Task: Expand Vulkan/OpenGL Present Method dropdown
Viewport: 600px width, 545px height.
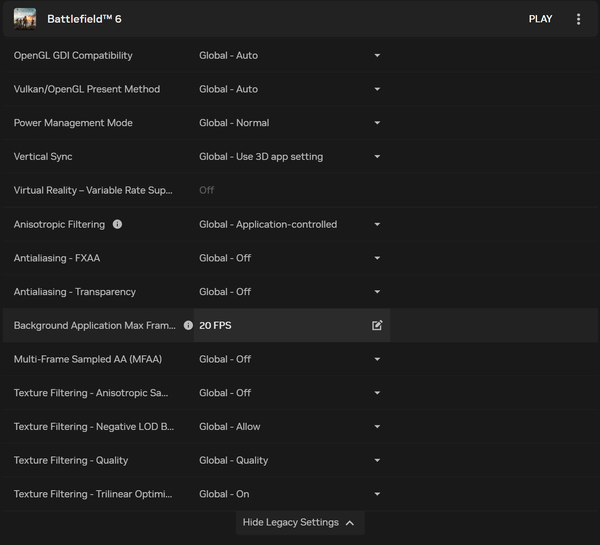Action: pyautogui.click(x=290, y=89)
